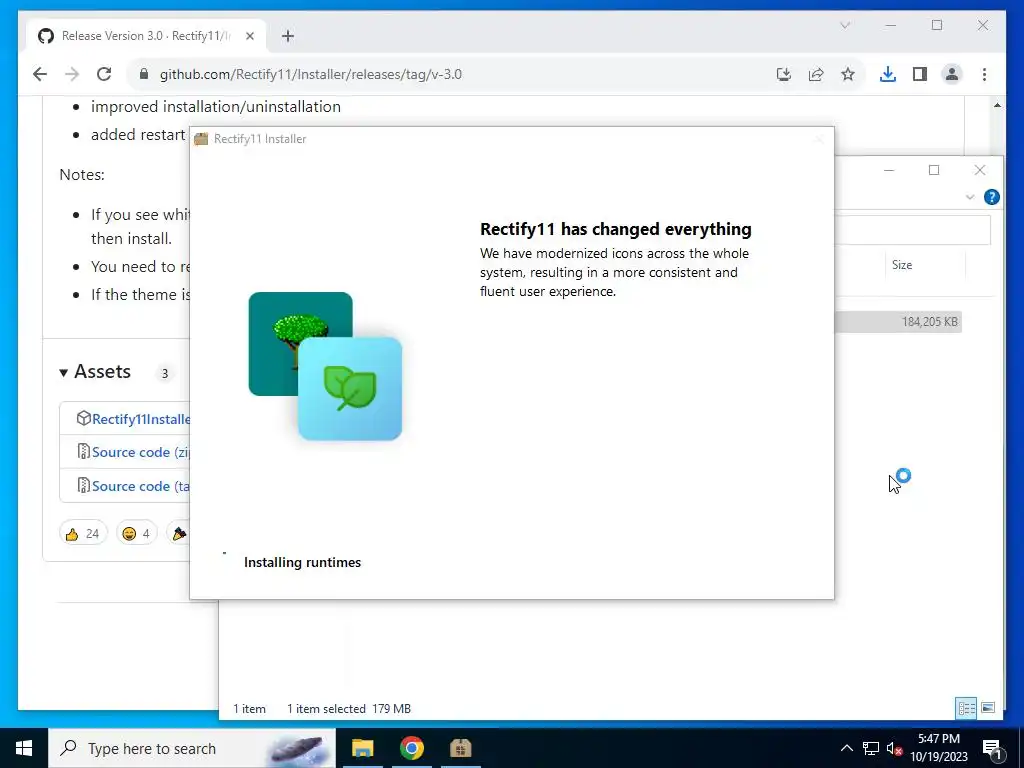
Task: Open File Explorer from the taskbar
Action: [362, 748]
